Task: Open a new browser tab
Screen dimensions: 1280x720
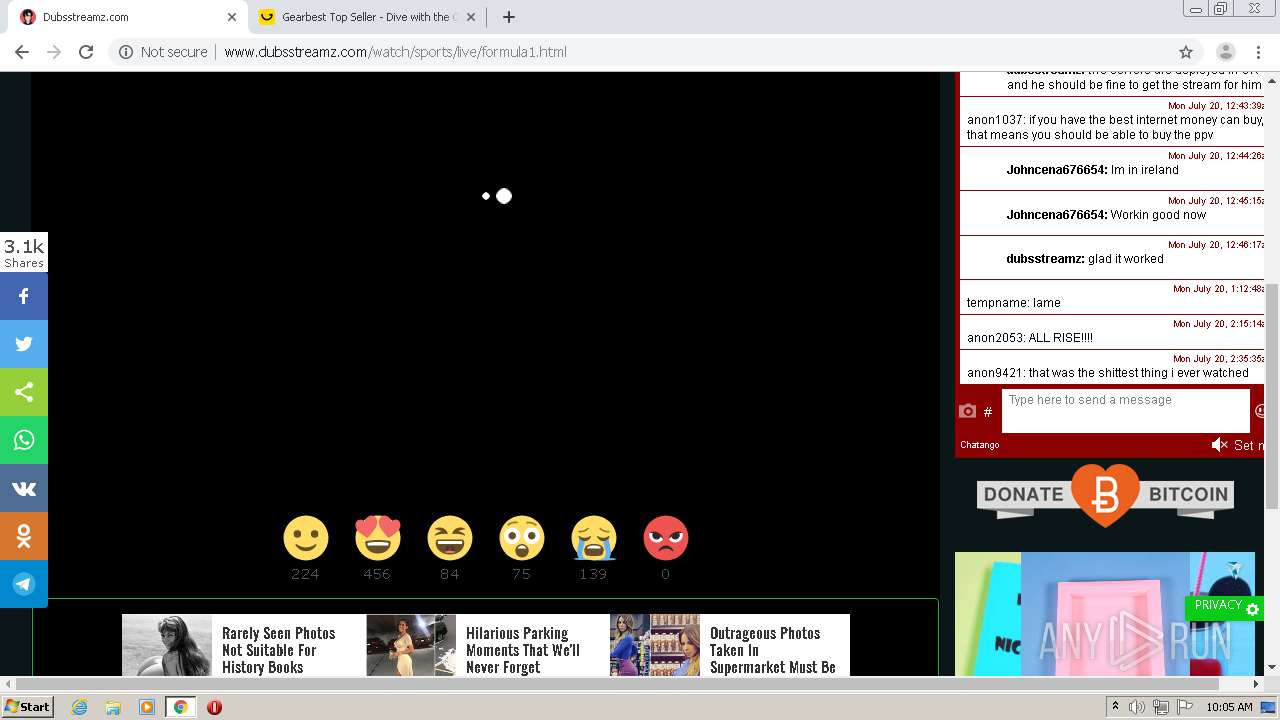Action: pyautogui.click(x=508, y=17)
